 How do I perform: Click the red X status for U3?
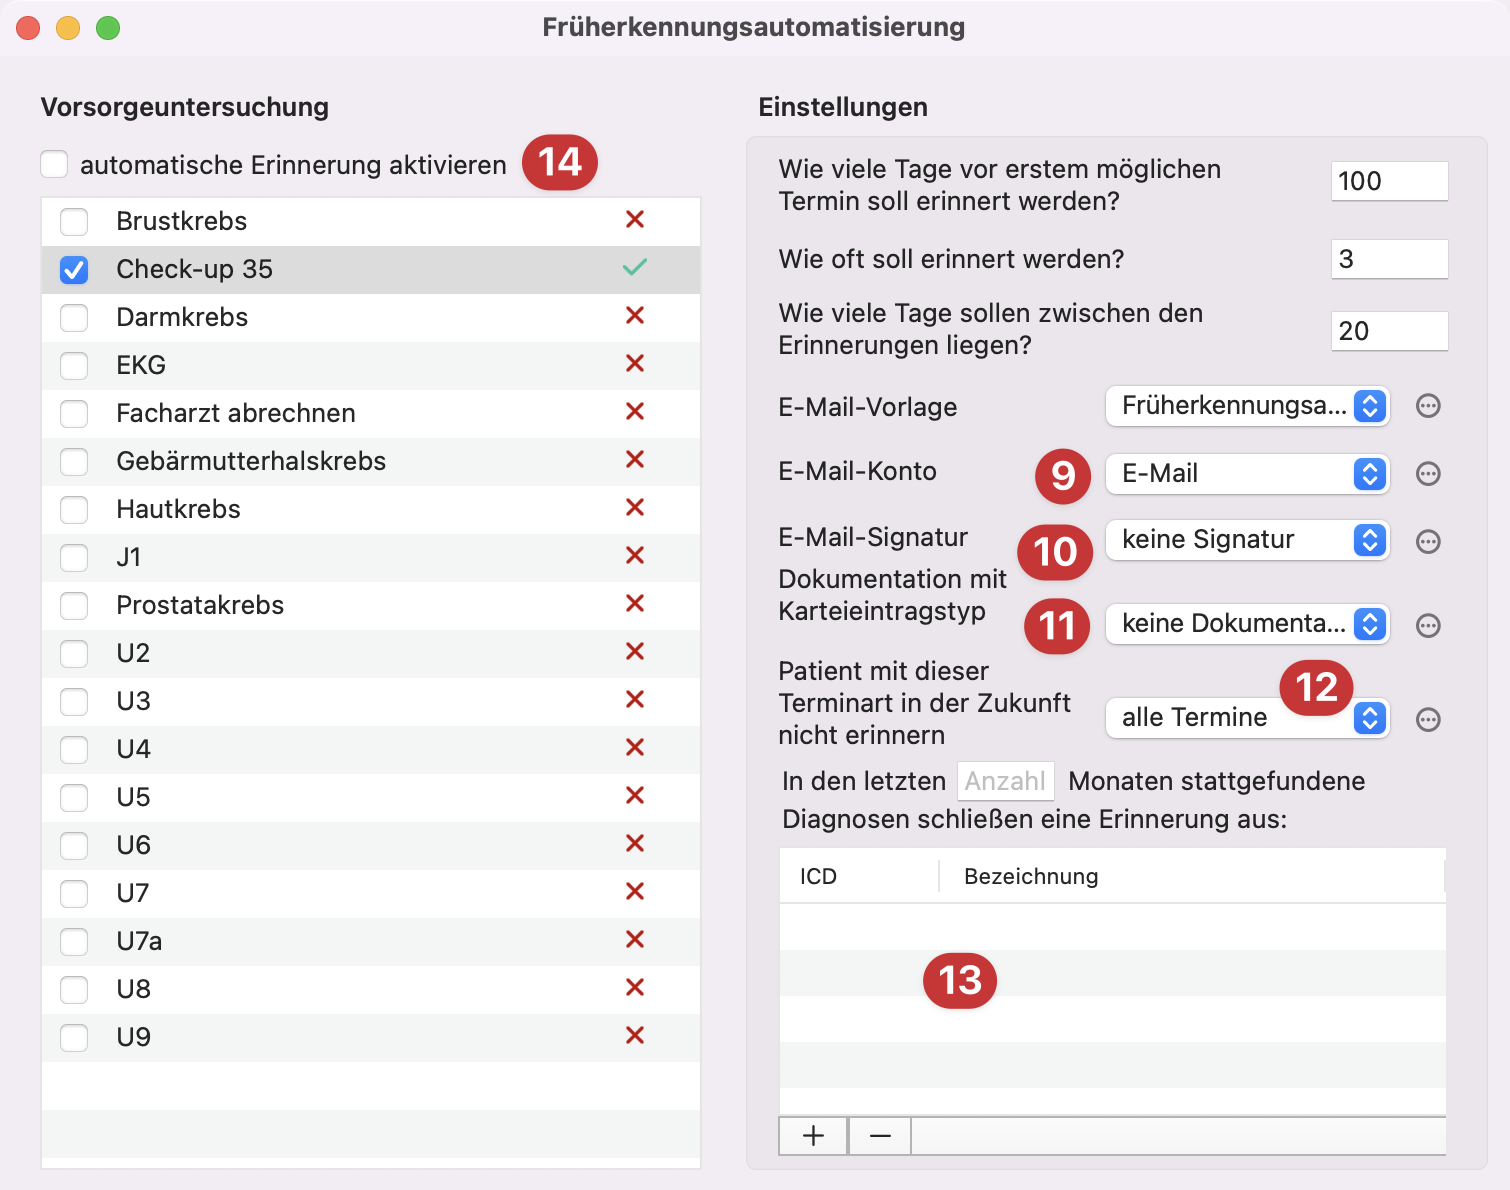click(634, 699)
